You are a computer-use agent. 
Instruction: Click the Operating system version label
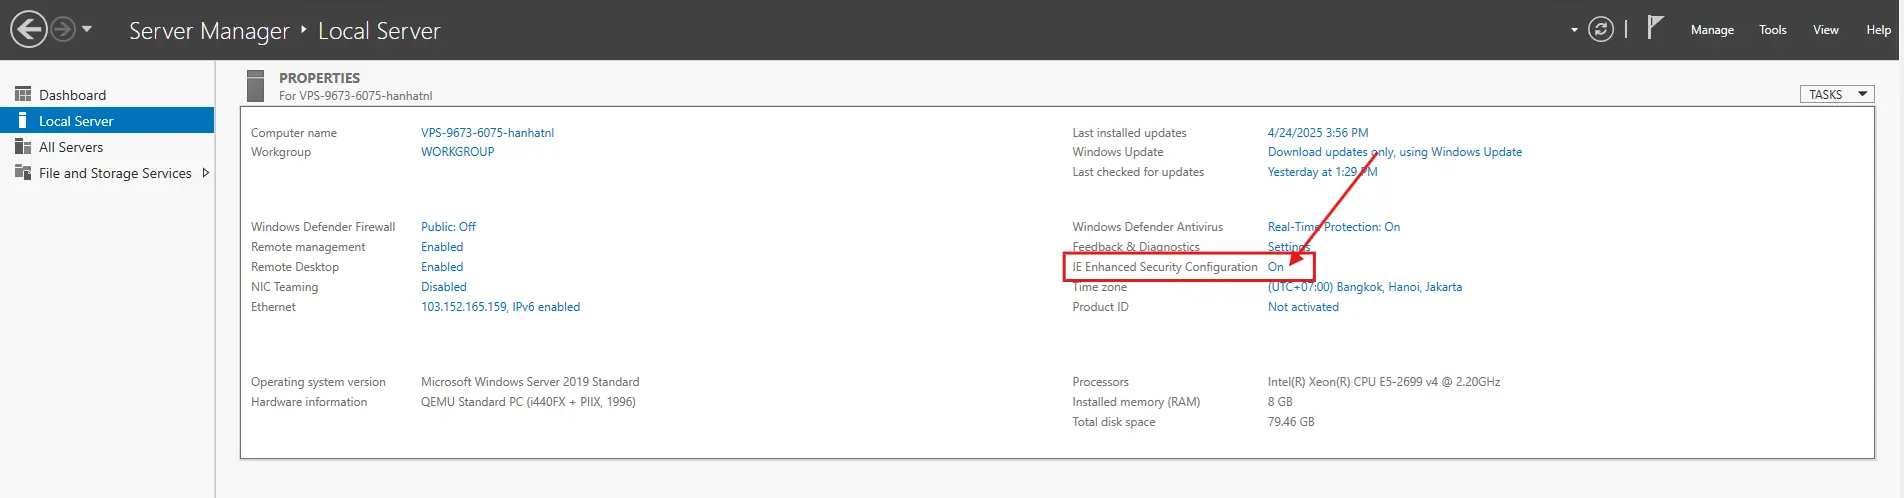pos(318,382)
